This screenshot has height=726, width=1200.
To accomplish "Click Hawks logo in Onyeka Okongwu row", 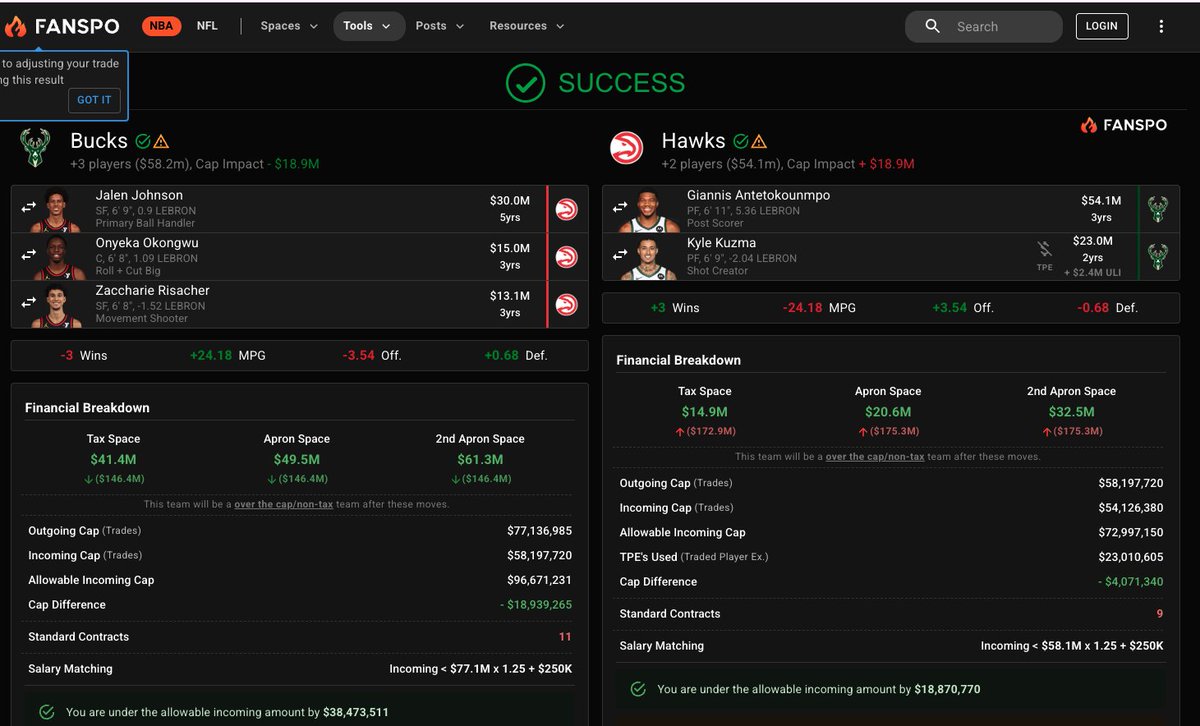I will [566, 257].
